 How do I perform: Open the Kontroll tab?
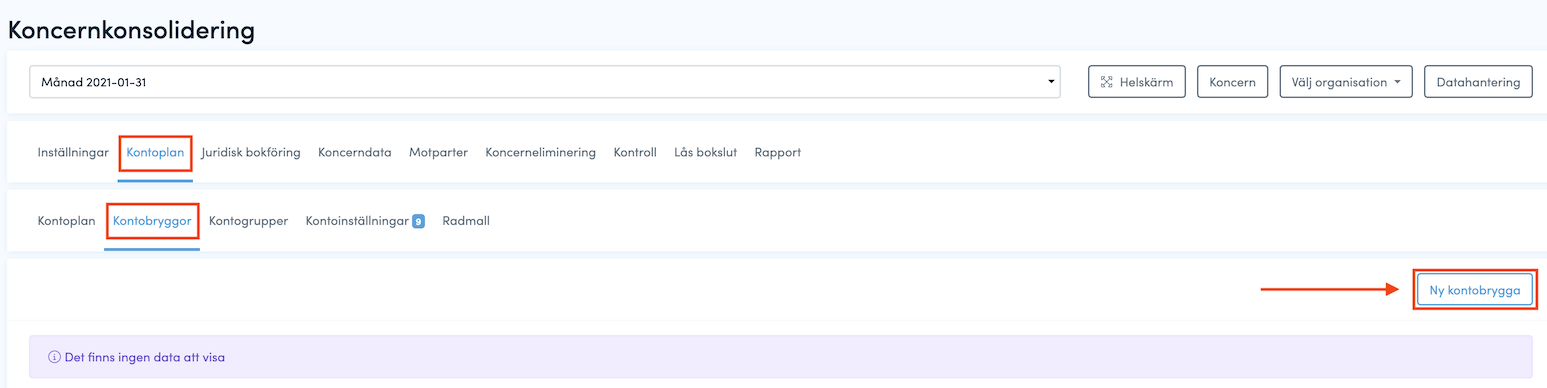(x=635, y=153)
